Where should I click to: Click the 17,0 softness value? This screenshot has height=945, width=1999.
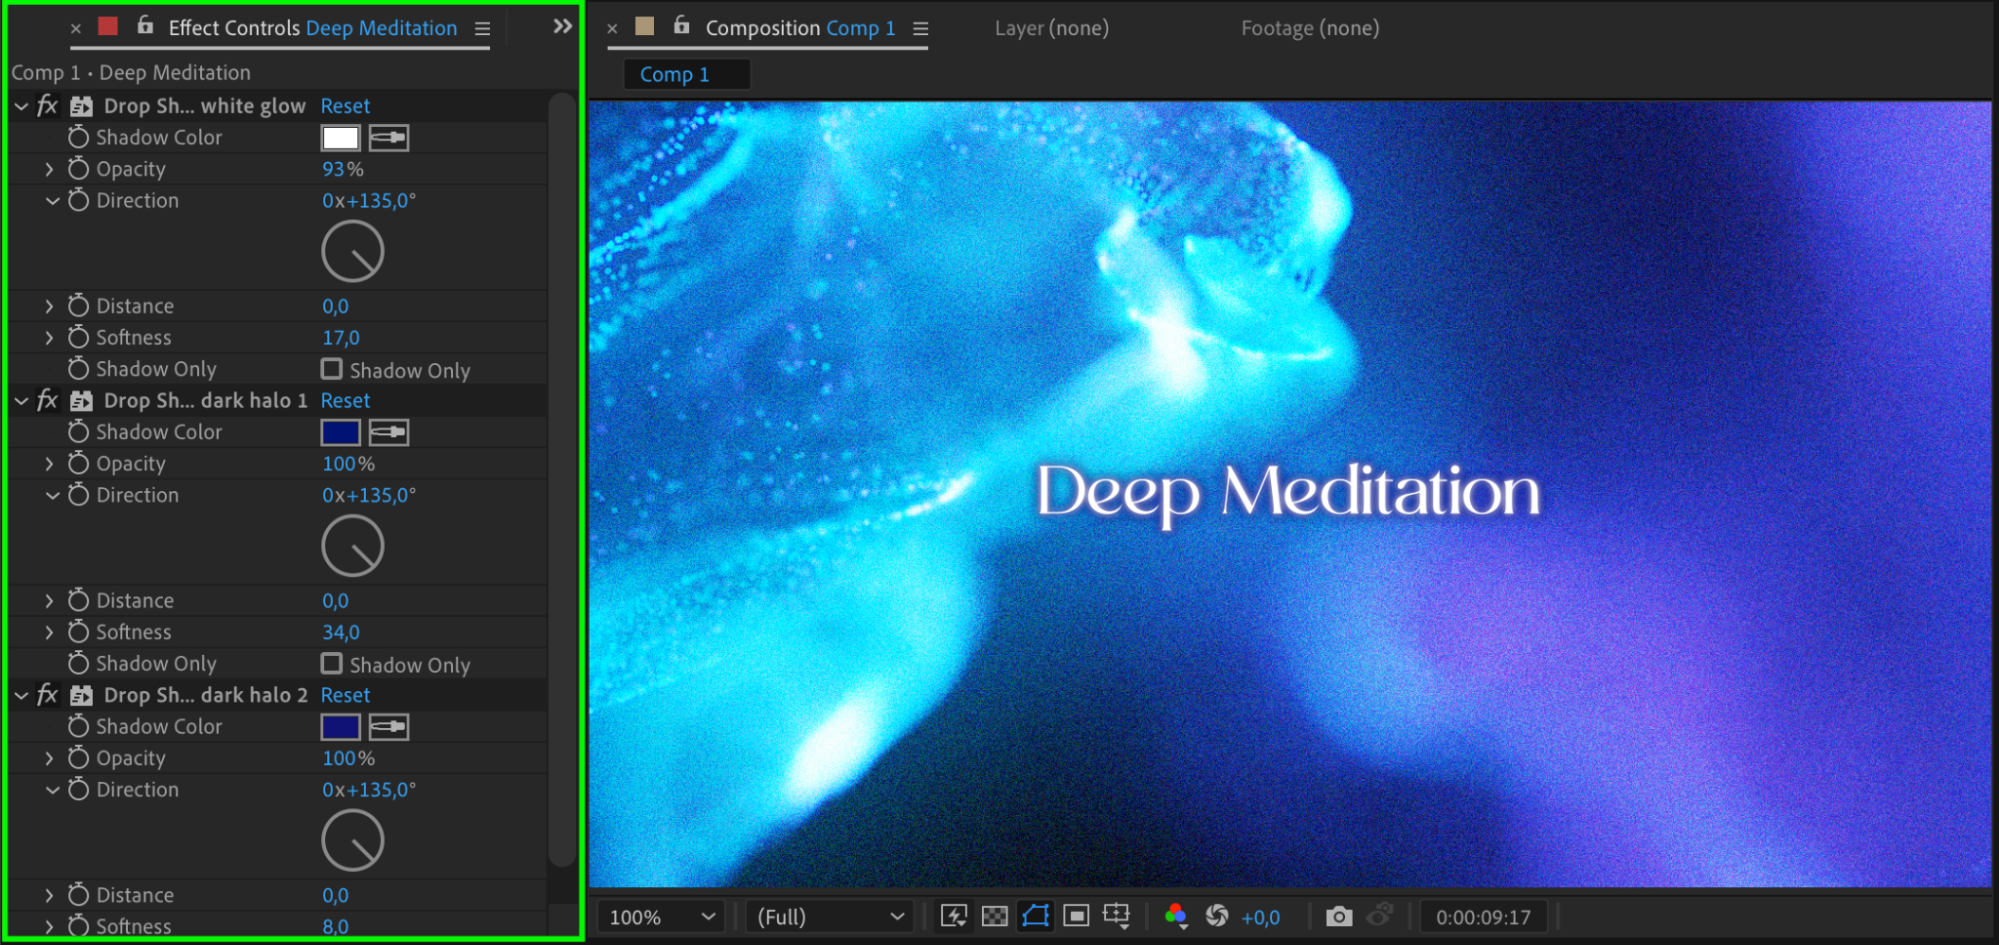pos(340,338)
